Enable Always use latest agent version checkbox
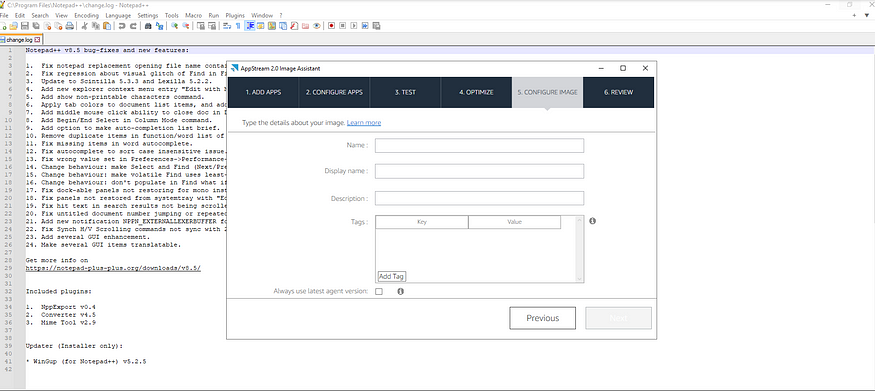 click(379, 291)
